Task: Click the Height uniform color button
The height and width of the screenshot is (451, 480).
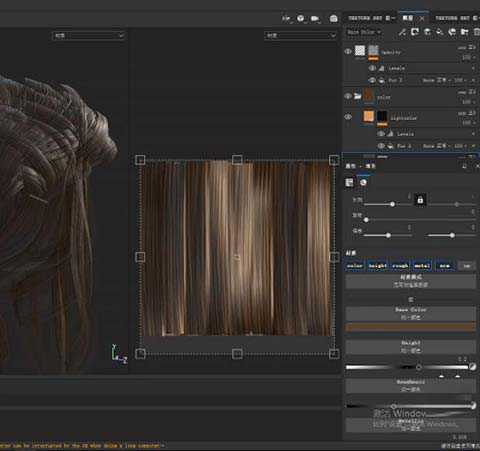Action: (411, 347)
